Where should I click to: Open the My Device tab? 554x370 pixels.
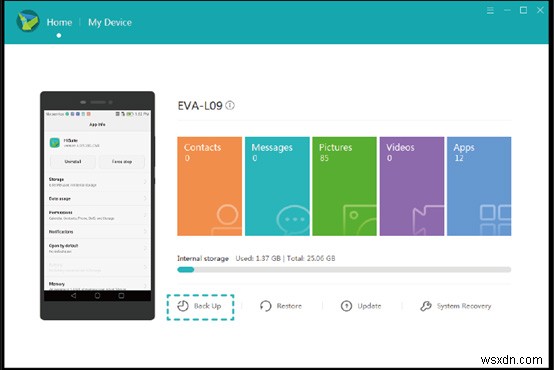[110, 22]
